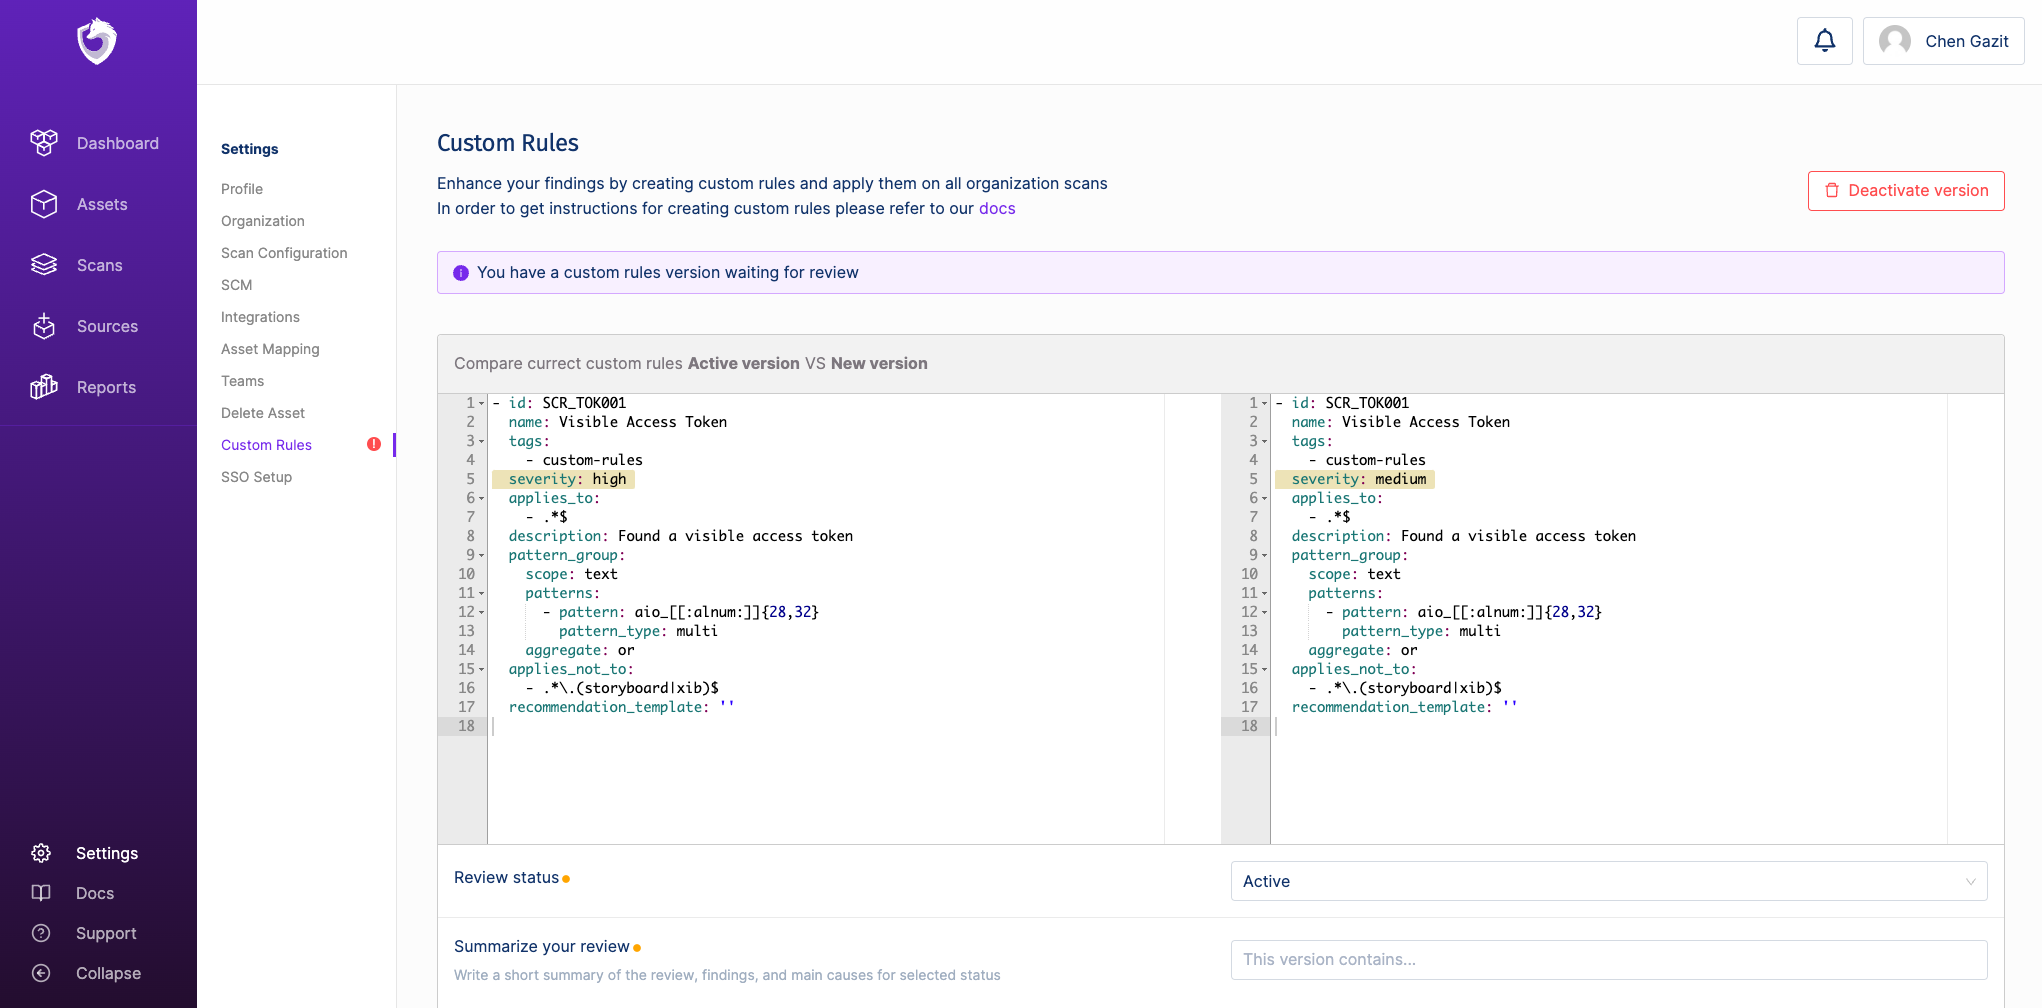Click 'pattern_type: multi' line in New version

(1421, 632)
